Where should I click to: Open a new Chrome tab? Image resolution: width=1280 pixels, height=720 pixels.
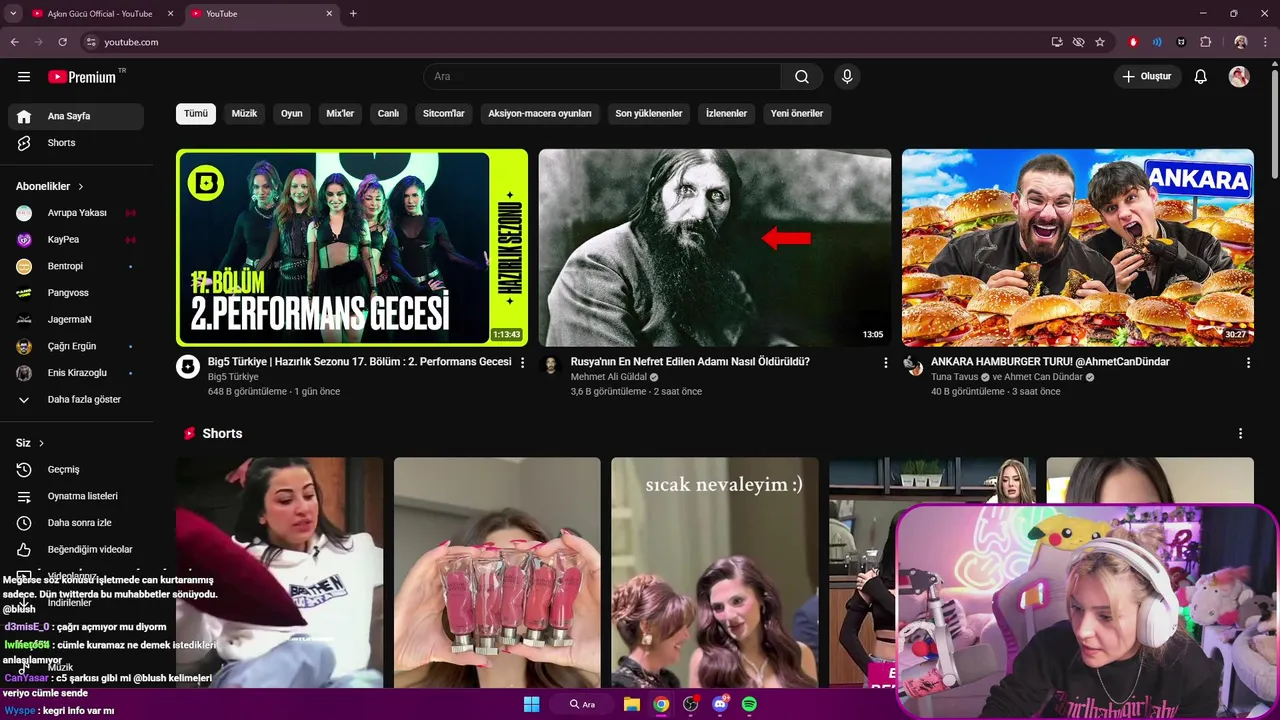pyautogui.click(x=353, y=14)
